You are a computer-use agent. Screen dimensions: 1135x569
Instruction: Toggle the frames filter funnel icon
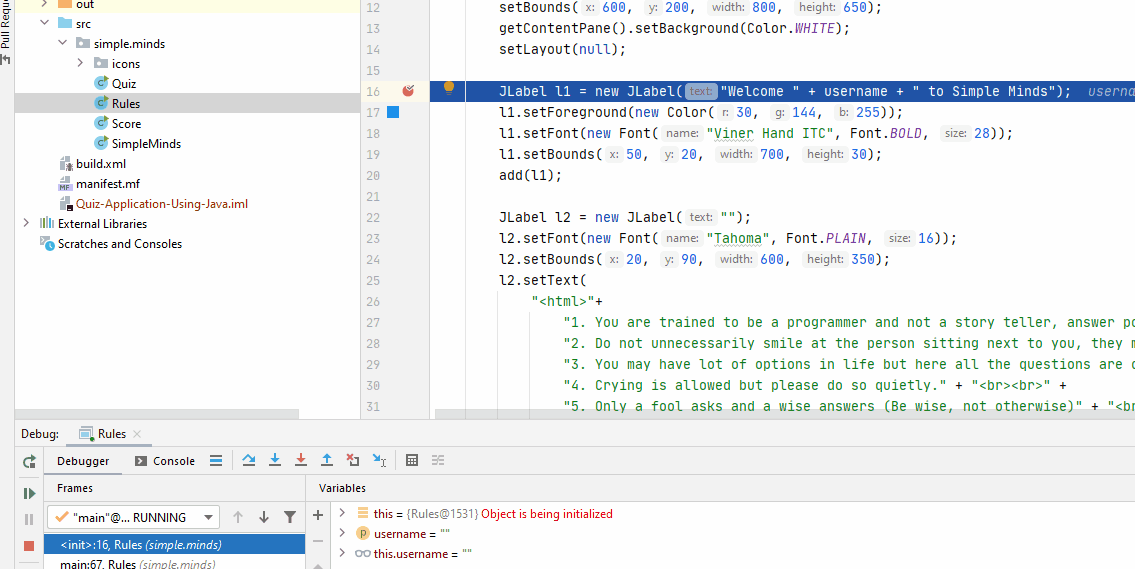[290, 517]
